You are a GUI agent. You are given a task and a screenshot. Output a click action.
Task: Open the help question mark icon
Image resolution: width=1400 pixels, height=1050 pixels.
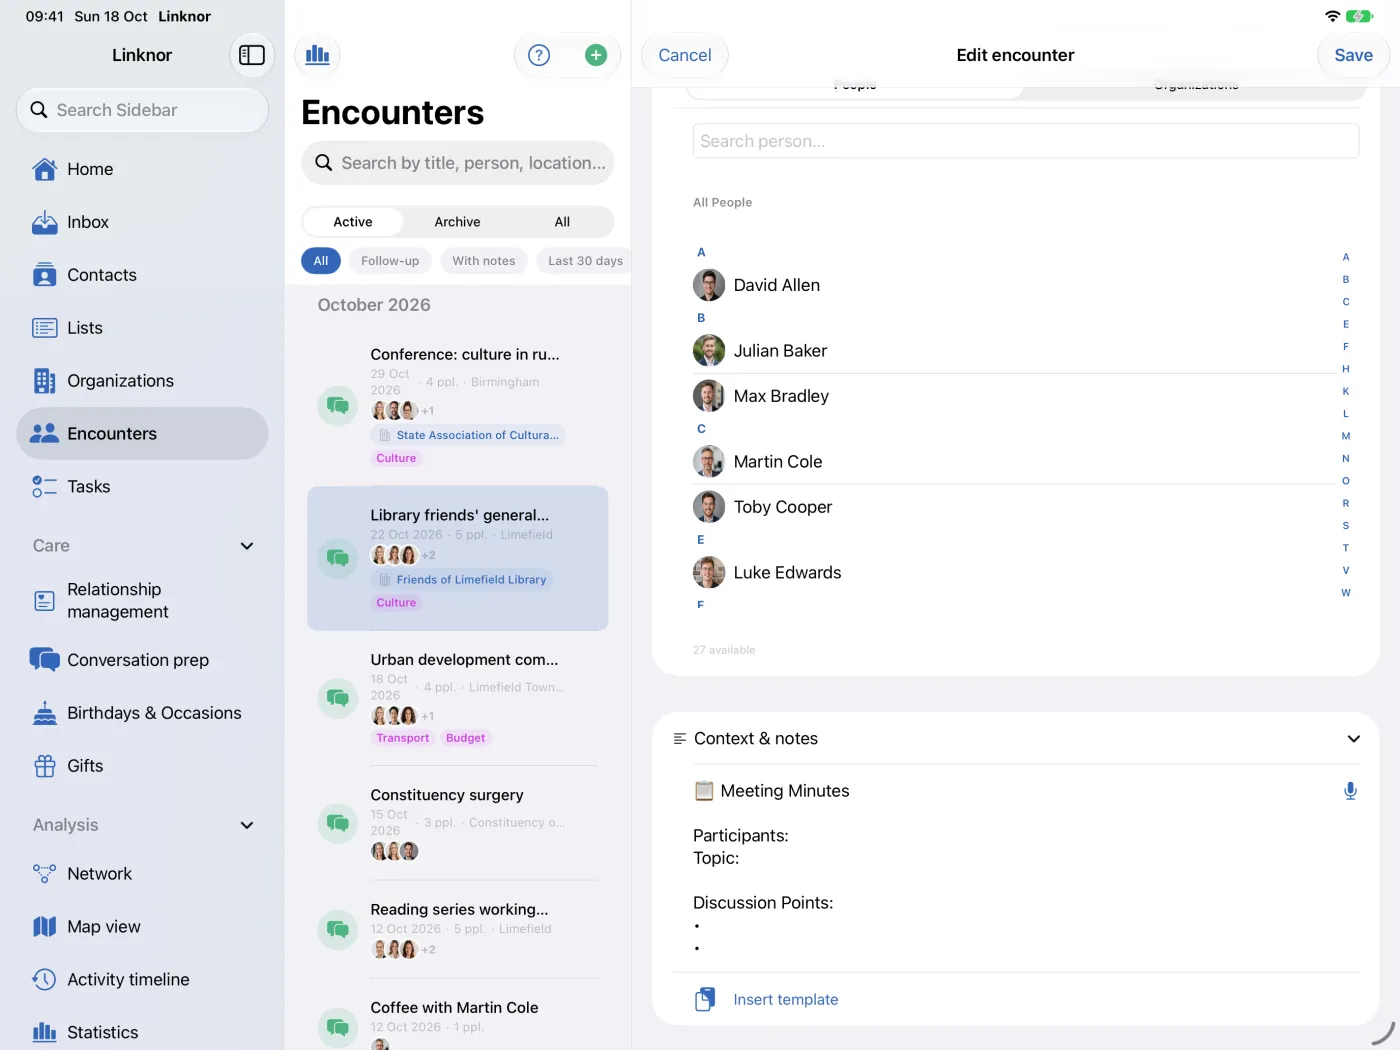539,55
